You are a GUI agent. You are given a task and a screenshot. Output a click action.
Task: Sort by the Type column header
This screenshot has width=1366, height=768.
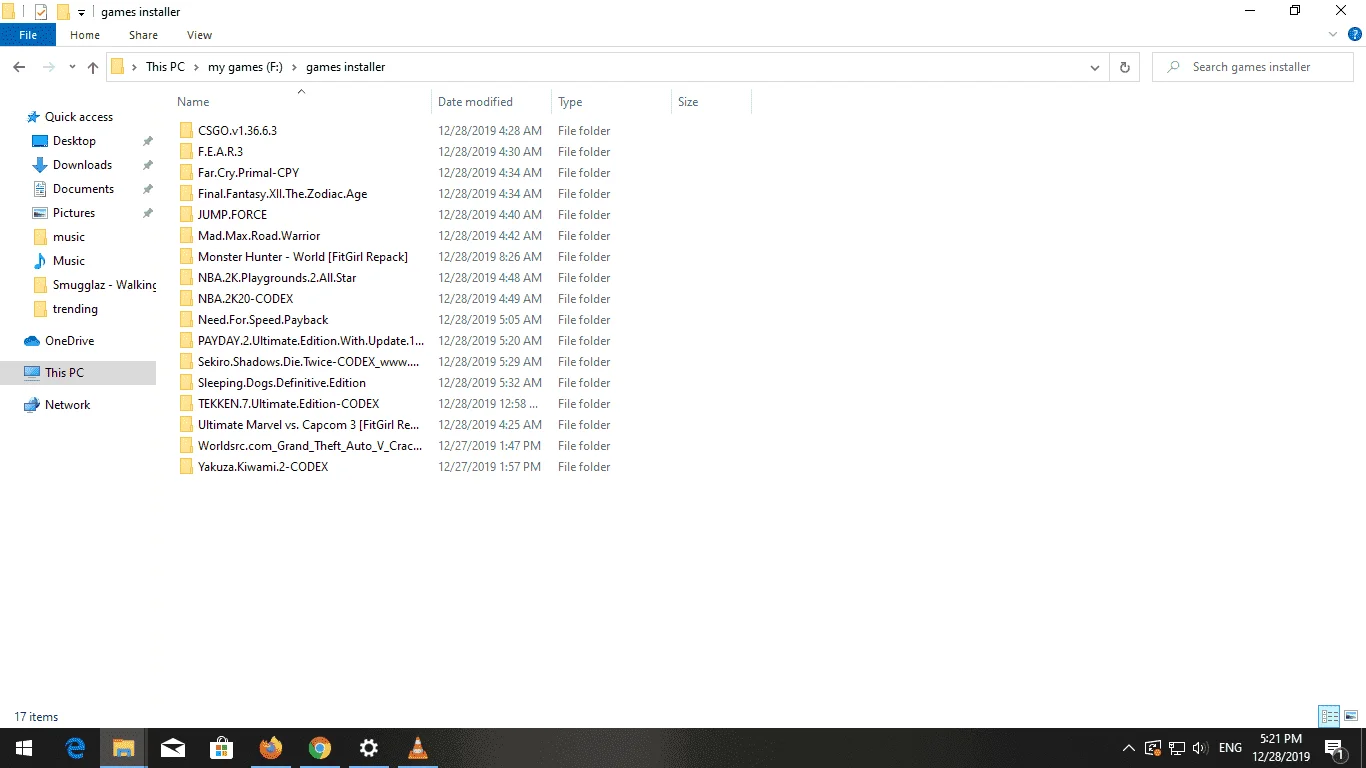click(612, 102)
